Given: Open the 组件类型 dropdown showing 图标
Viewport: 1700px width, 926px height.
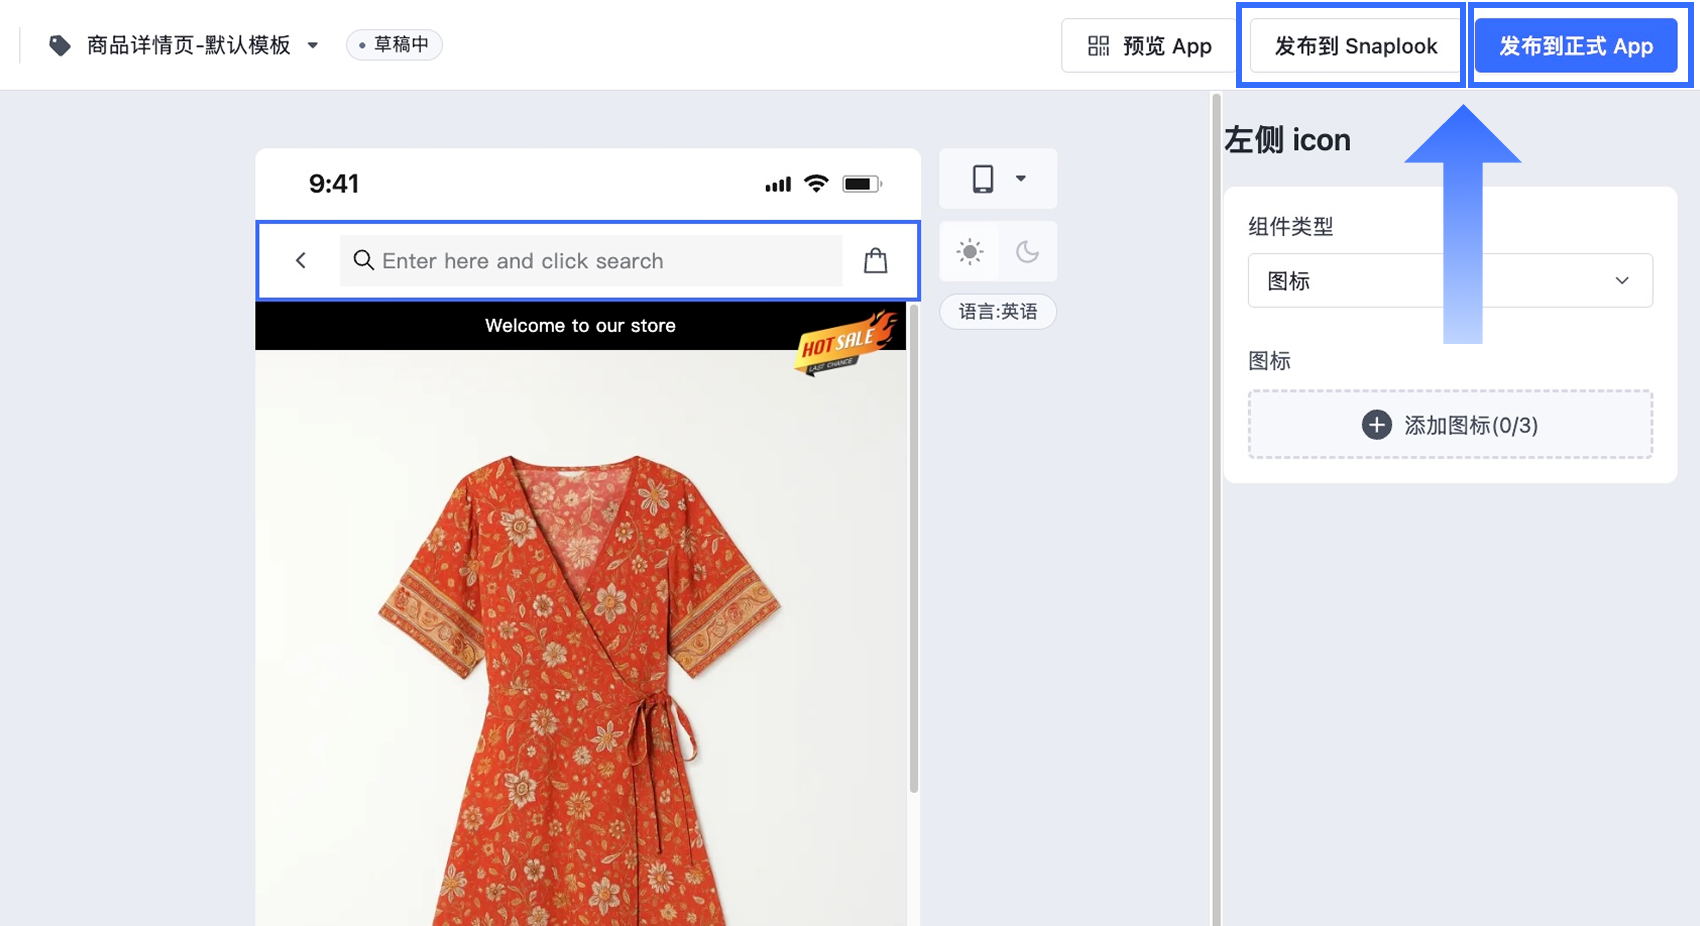Looking at the screenshot, I should click(x=1450, y=281).
